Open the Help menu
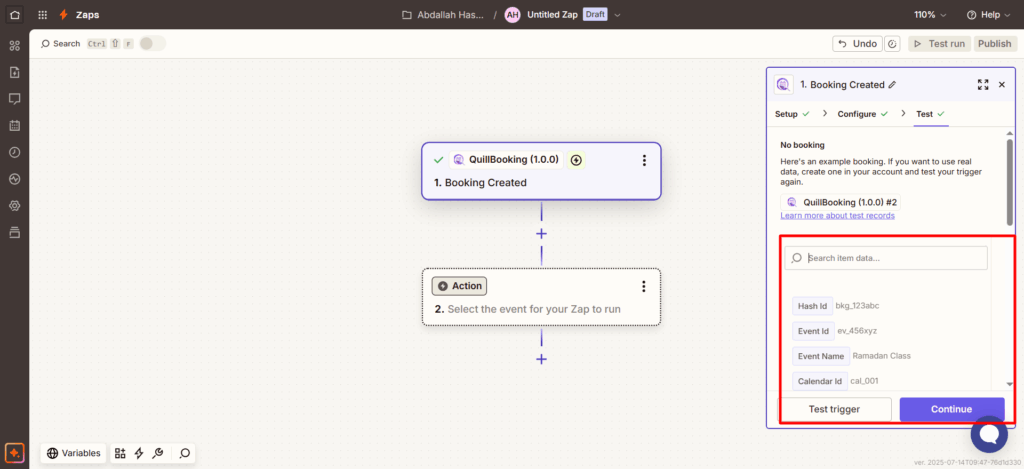This screenshot has height=469, width=1024. (x=989, y=15)
